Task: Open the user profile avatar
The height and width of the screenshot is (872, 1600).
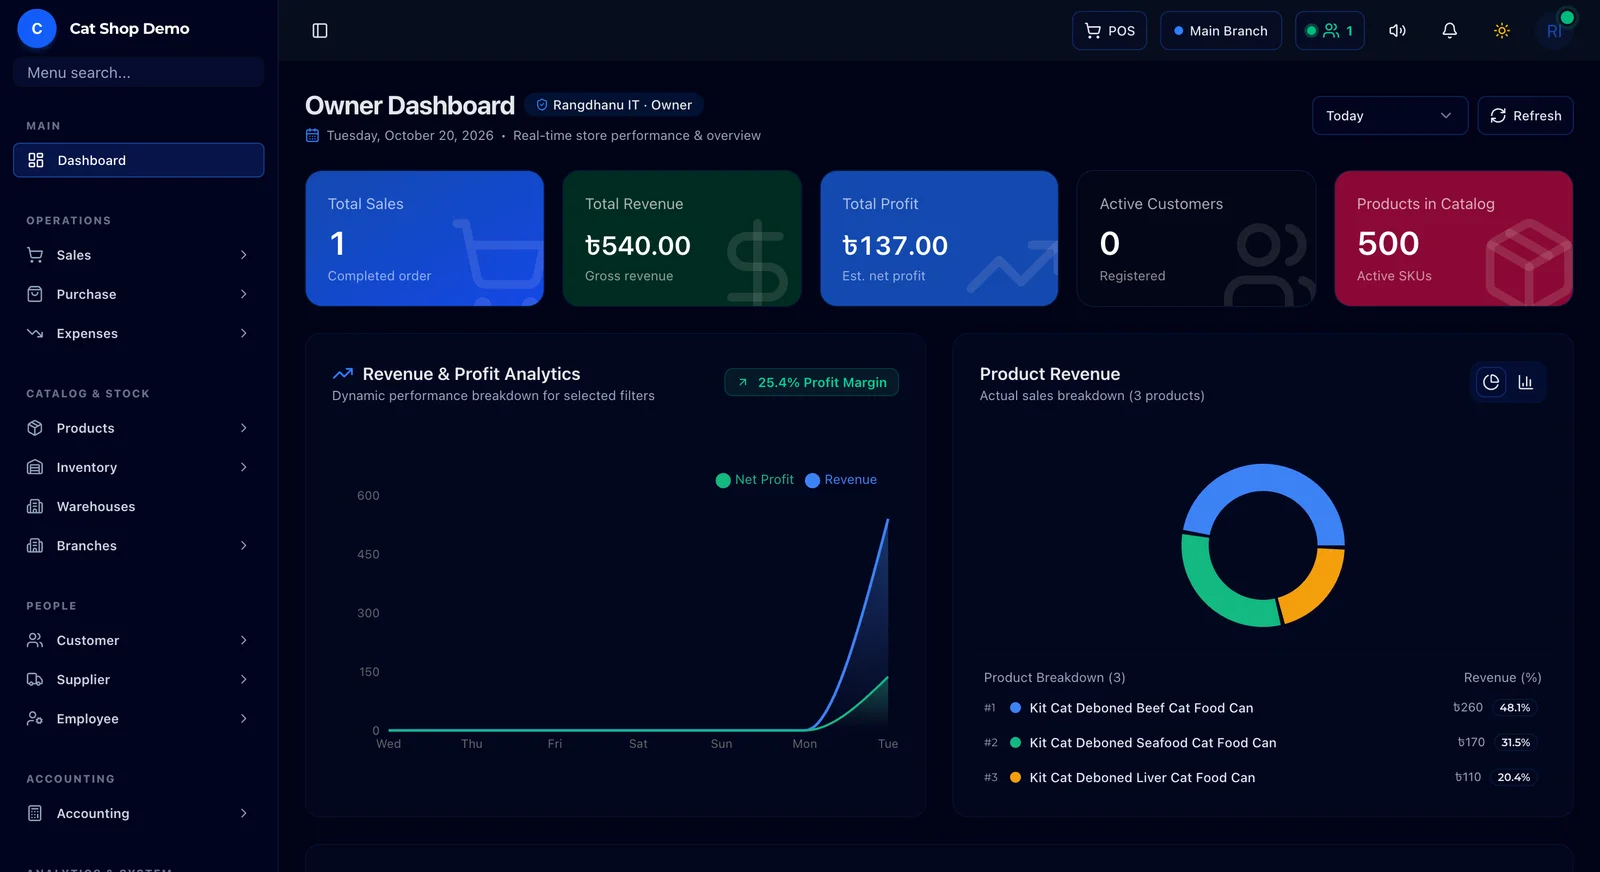Action: [1554, 31]
